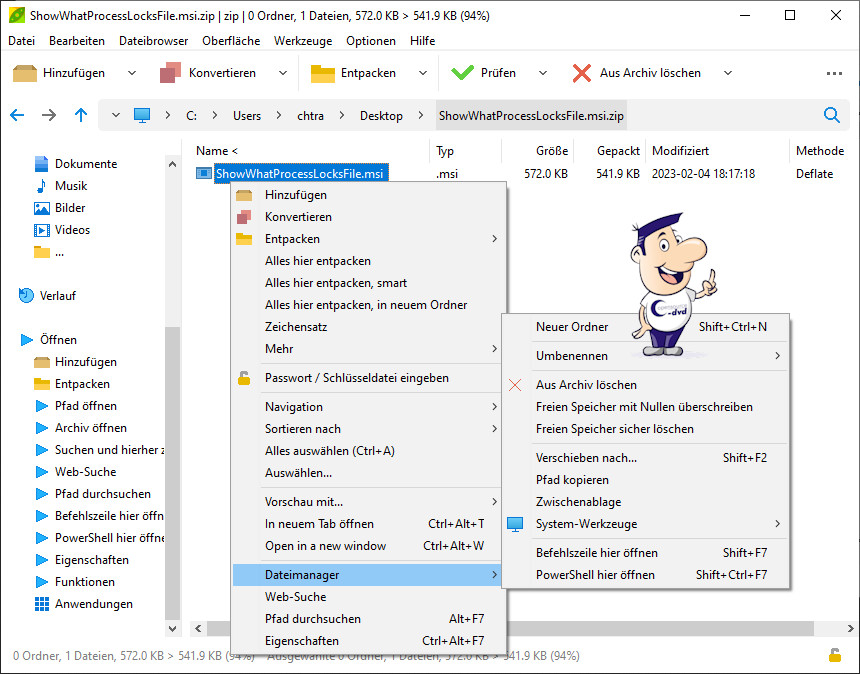860x674 pixels.
Task: Click the sidebar scrollbar down arrow
Action: (x=172, y=628)
